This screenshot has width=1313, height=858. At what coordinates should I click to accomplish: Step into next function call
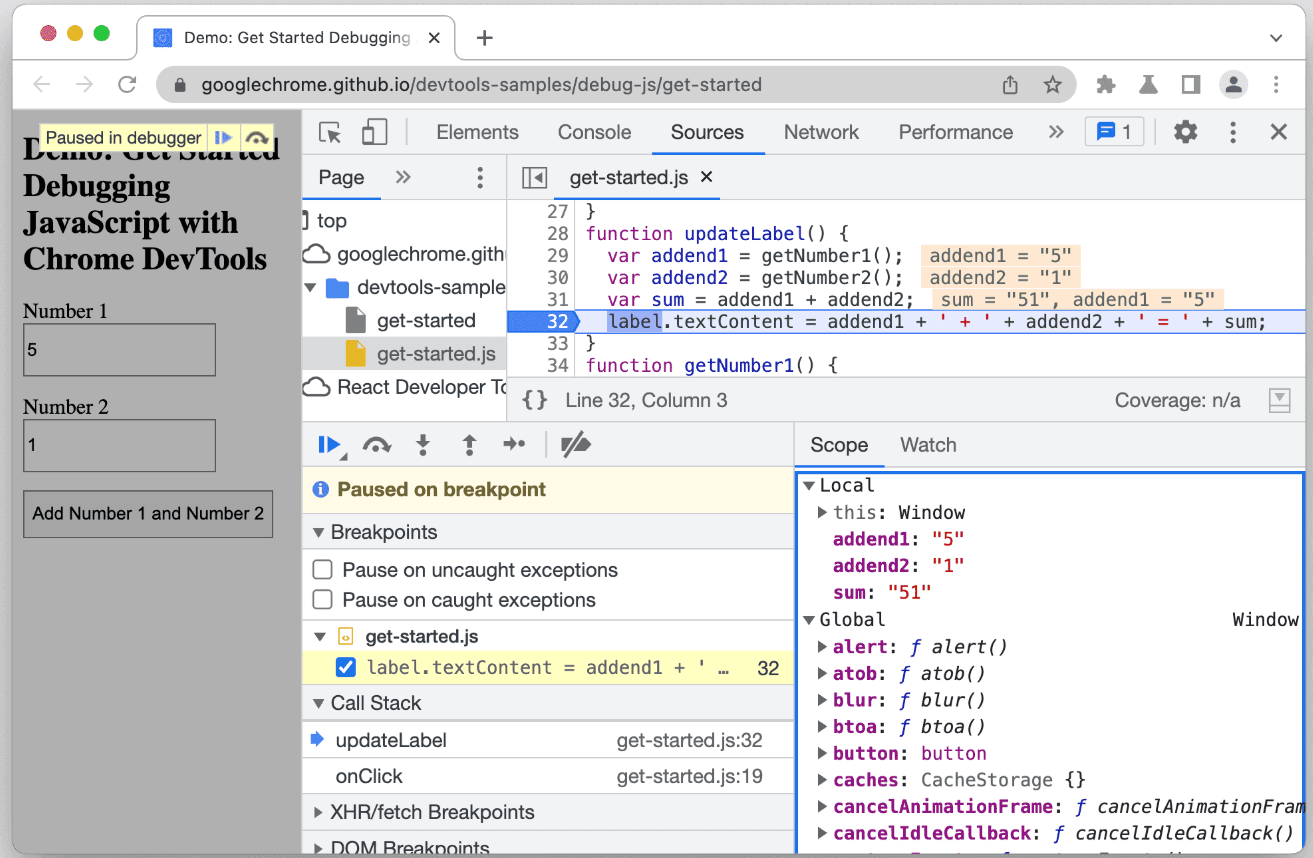click(423, 445)
